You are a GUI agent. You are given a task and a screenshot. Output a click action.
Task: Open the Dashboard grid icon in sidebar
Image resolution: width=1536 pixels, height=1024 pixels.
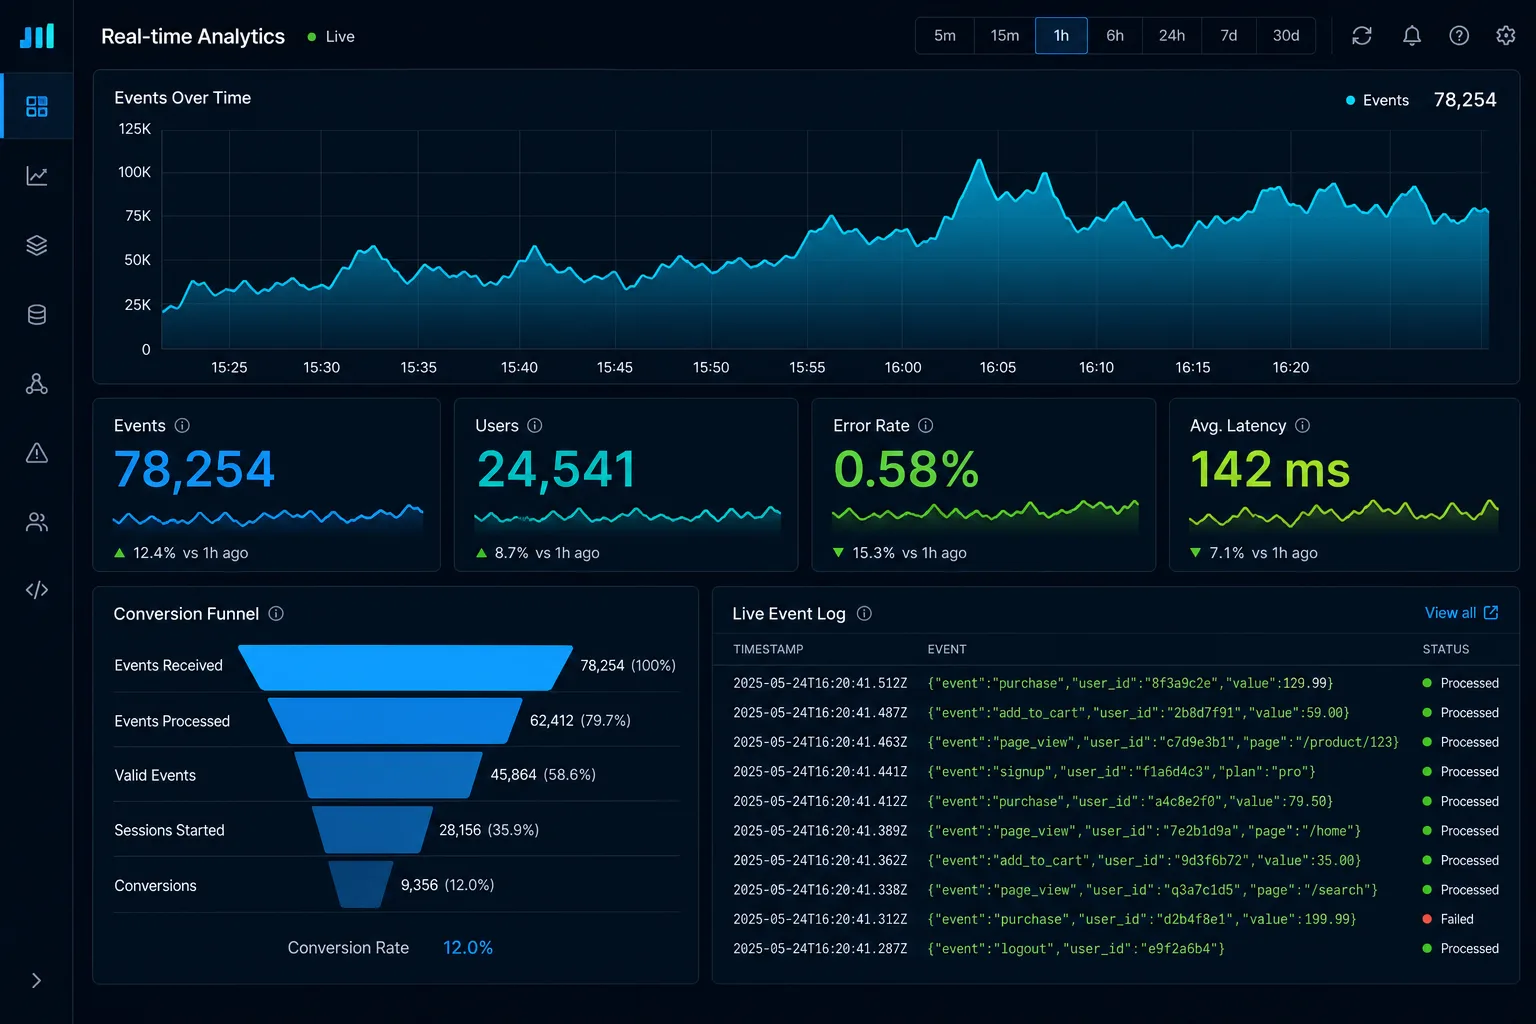37,106
